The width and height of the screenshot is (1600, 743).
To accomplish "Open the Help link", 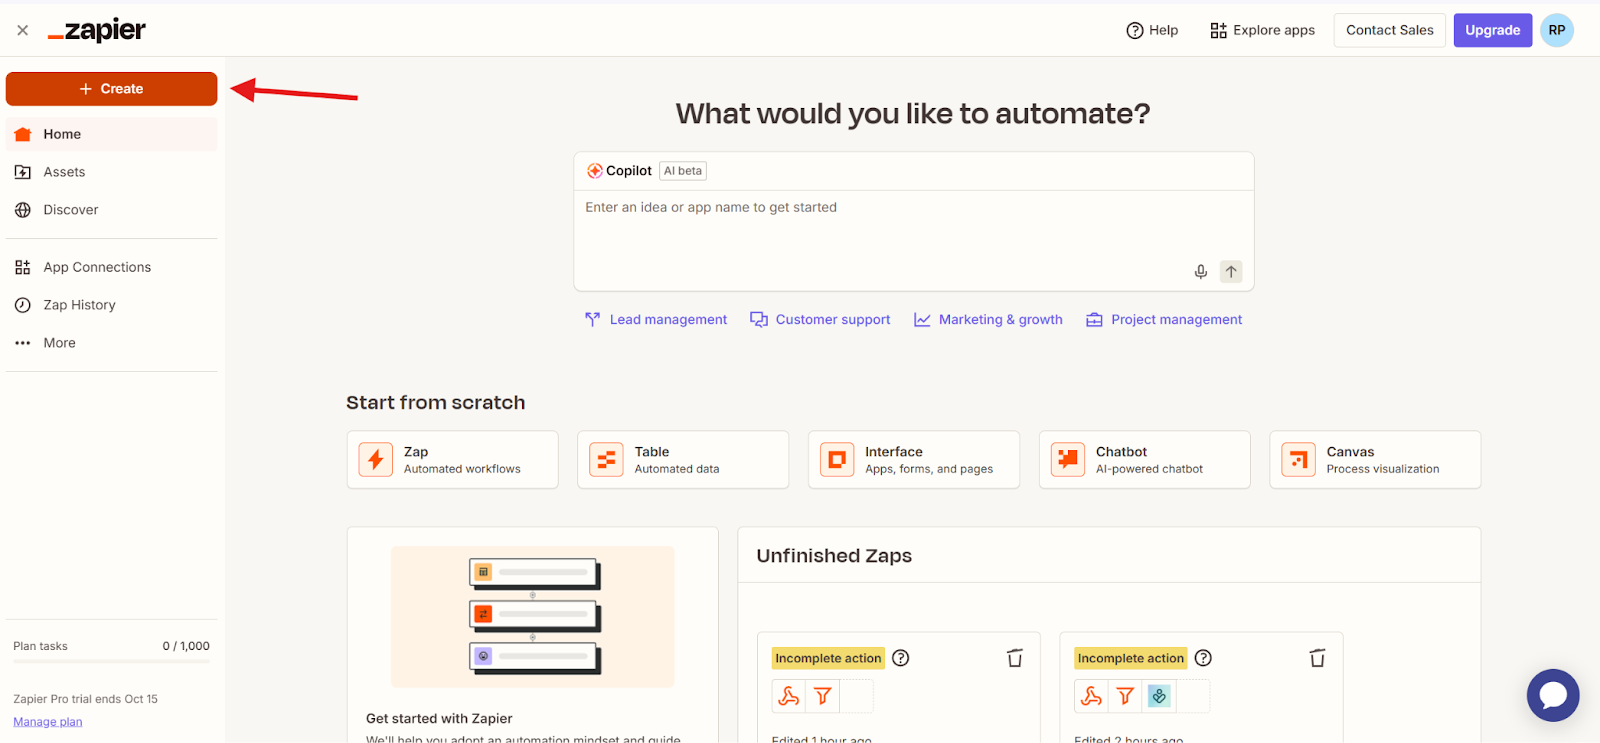I will pos(1152,30).
